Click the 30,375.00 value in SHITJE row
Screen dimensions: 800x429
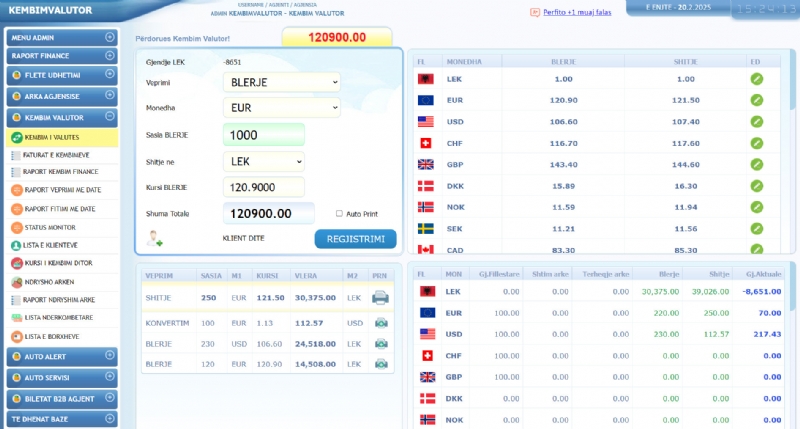tap(315, 298)
